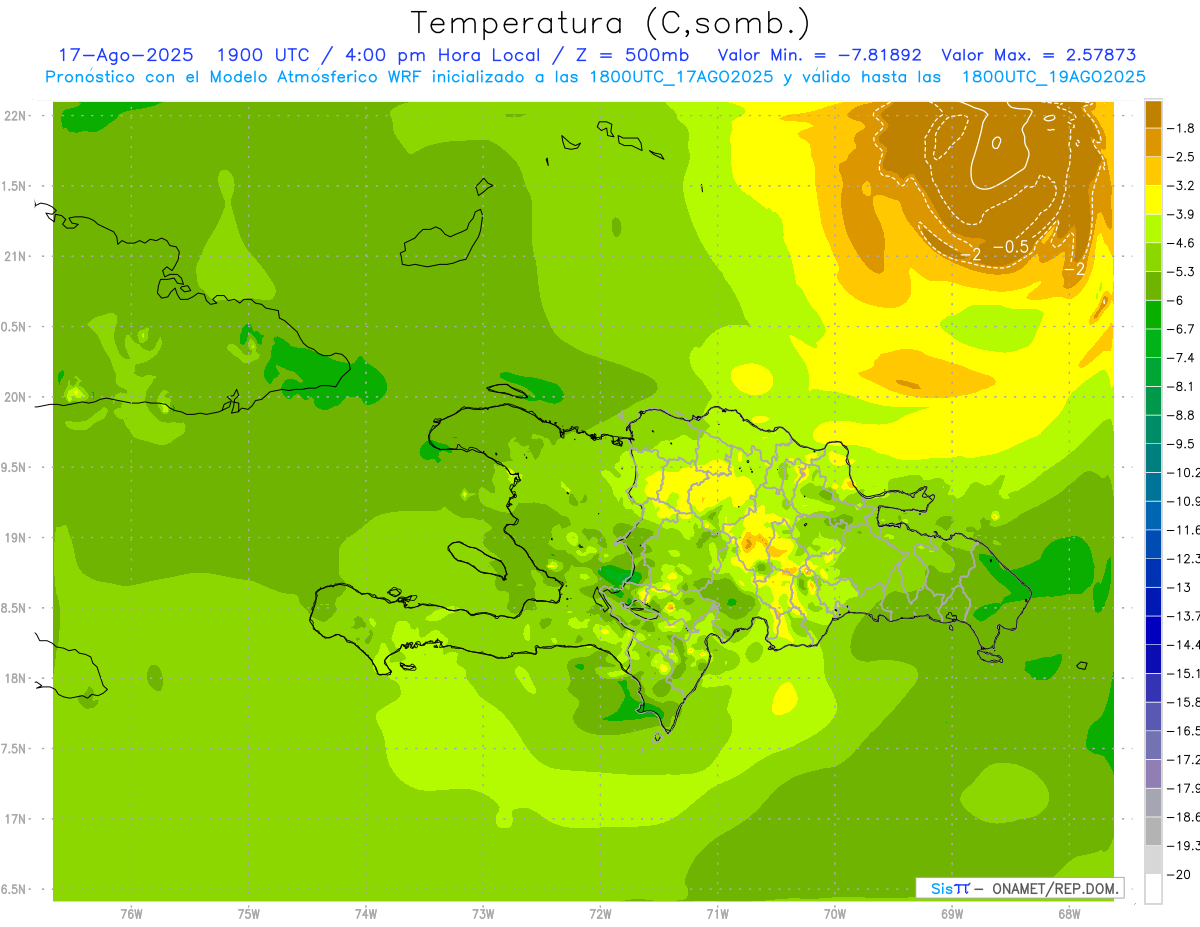Click the "71W" longitude axis label
Screen dimensions: 1200x927
pos(717,914)
